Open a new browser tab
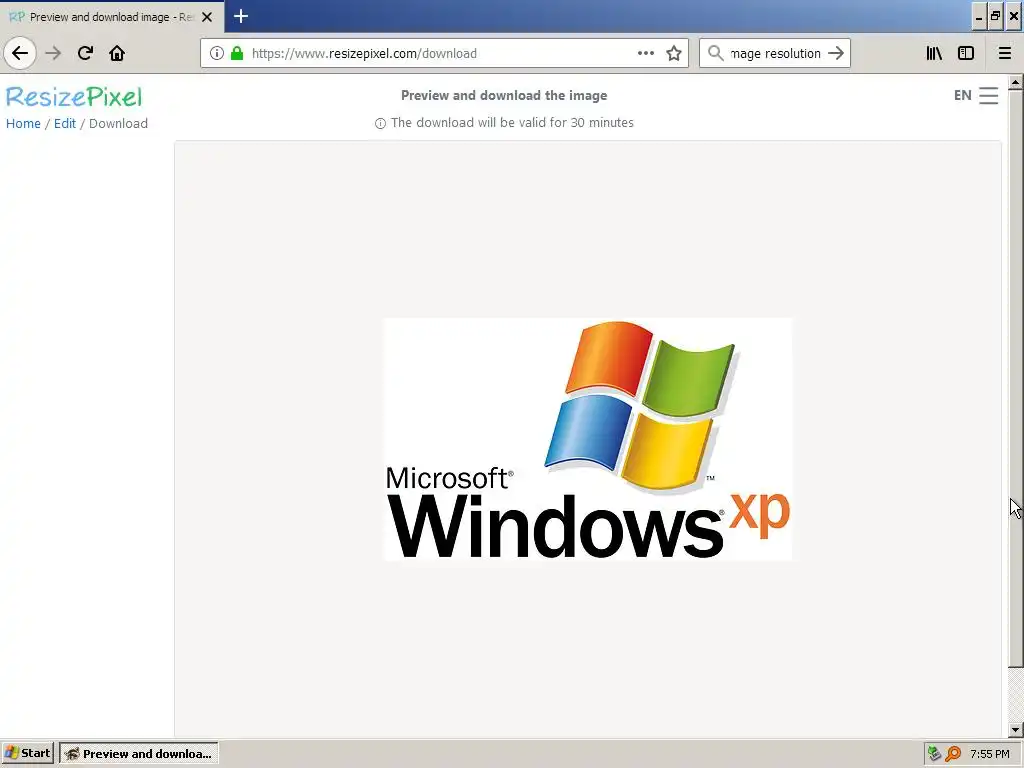Viewport: 1024px width, 768px height. pyautogui.click(x=240, y=16)
